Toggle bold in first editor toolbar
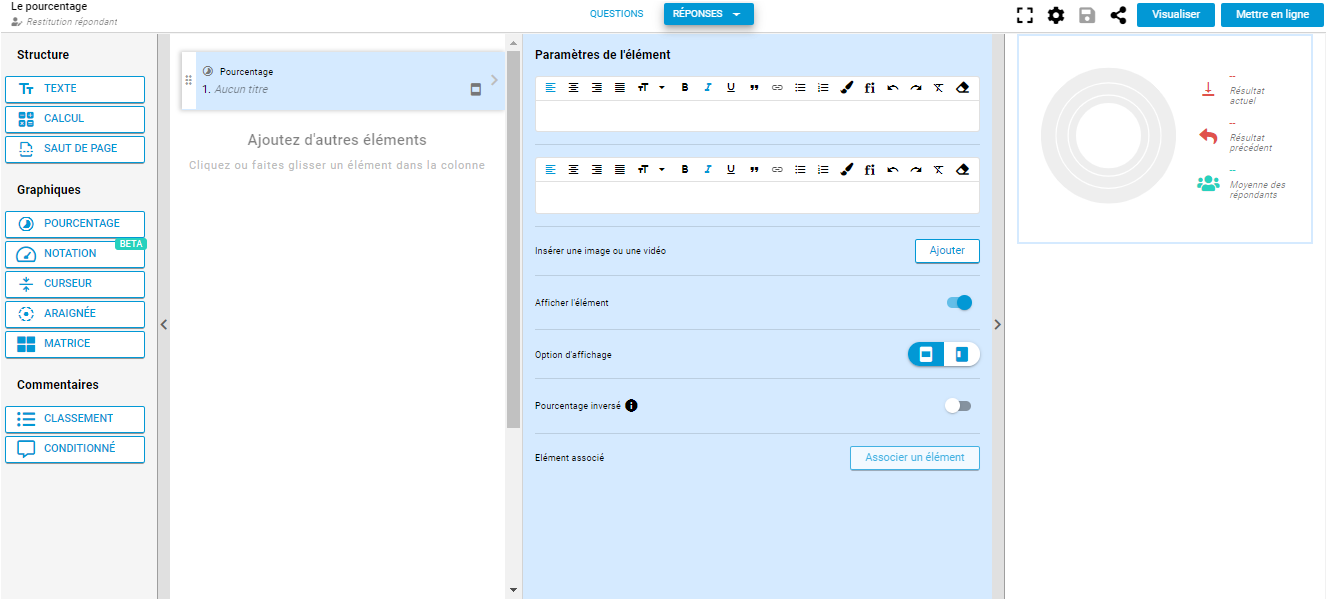Viewport: 1327px width, 600px height. [685, 87]
